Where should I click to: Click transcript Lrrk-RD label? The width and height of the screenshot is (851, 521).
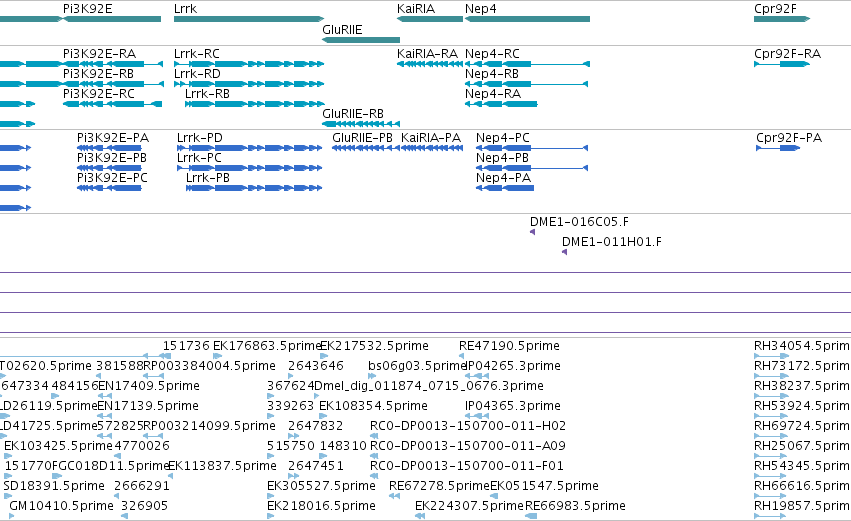[198, 74]
